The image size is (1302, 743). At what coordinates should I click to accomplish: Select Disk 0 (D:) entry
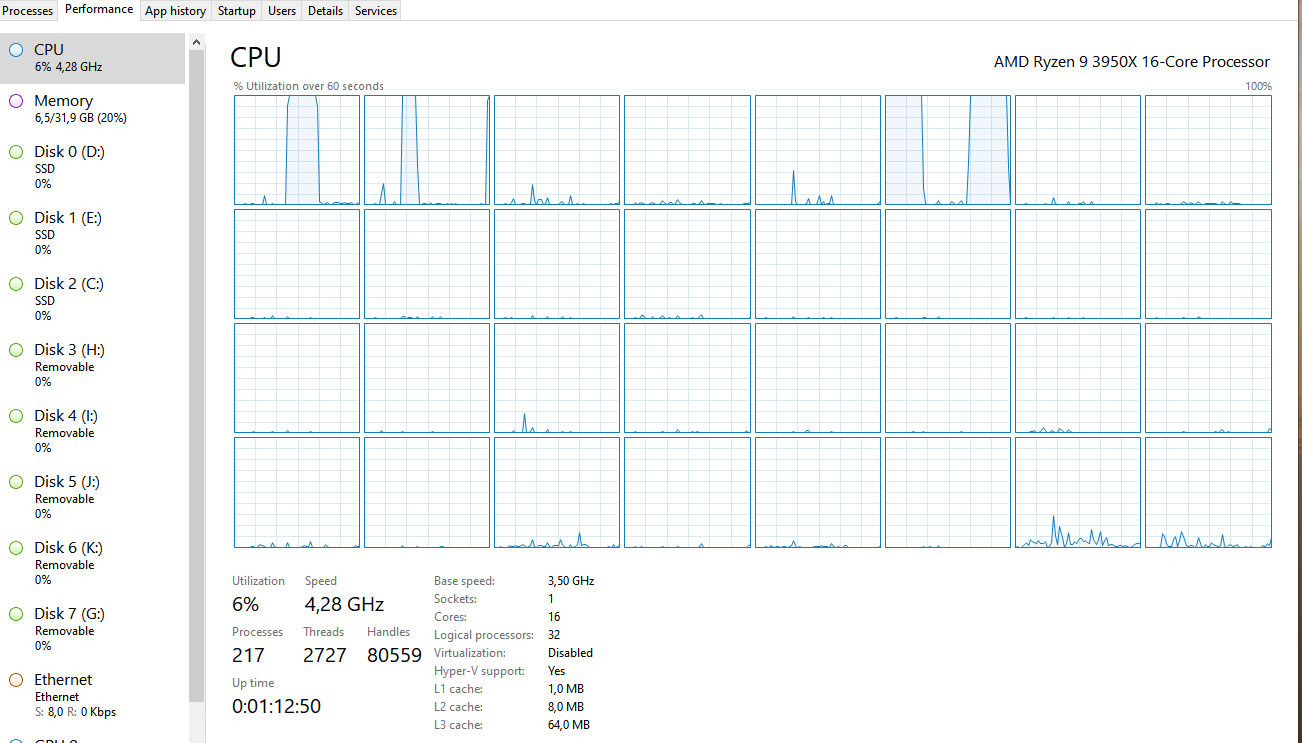coord(92,167)
